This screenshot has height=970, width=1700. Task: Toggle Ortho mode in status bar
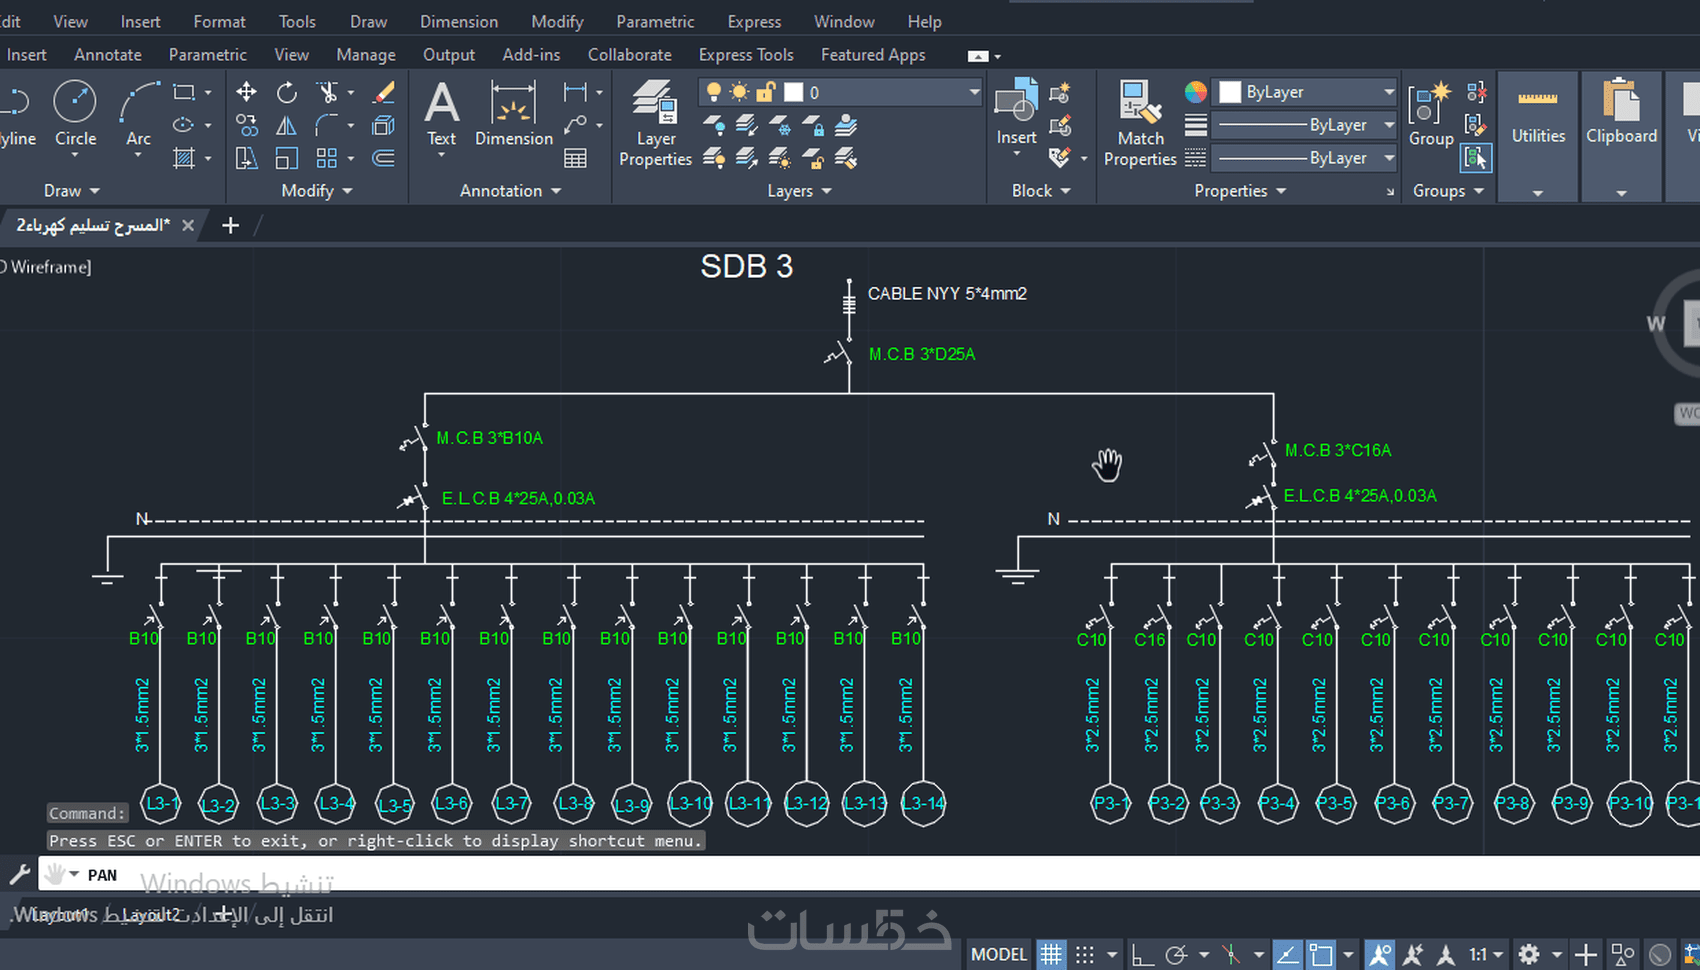point(1142,955)
